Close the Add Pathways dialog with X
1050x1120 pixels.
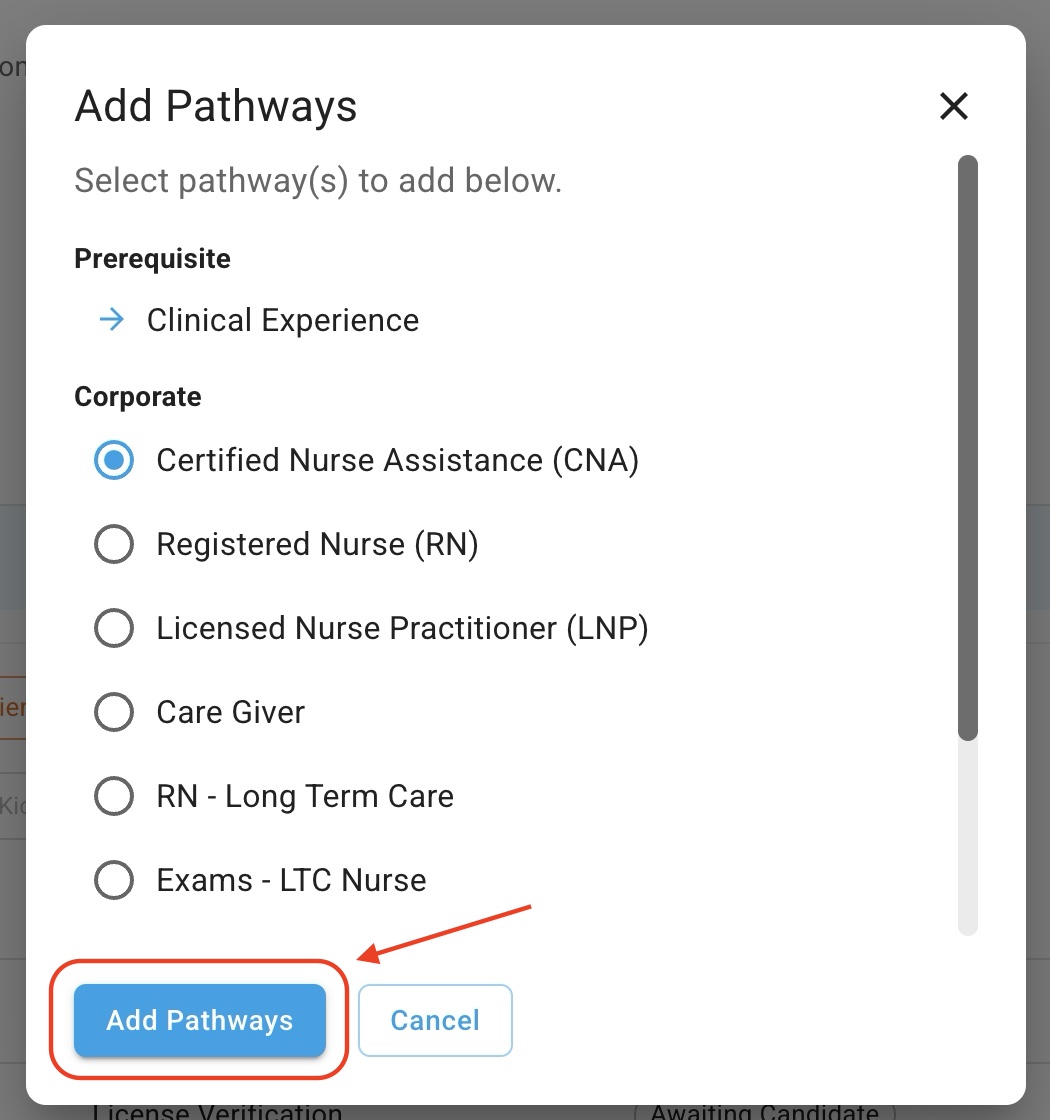tap(954, 106)
